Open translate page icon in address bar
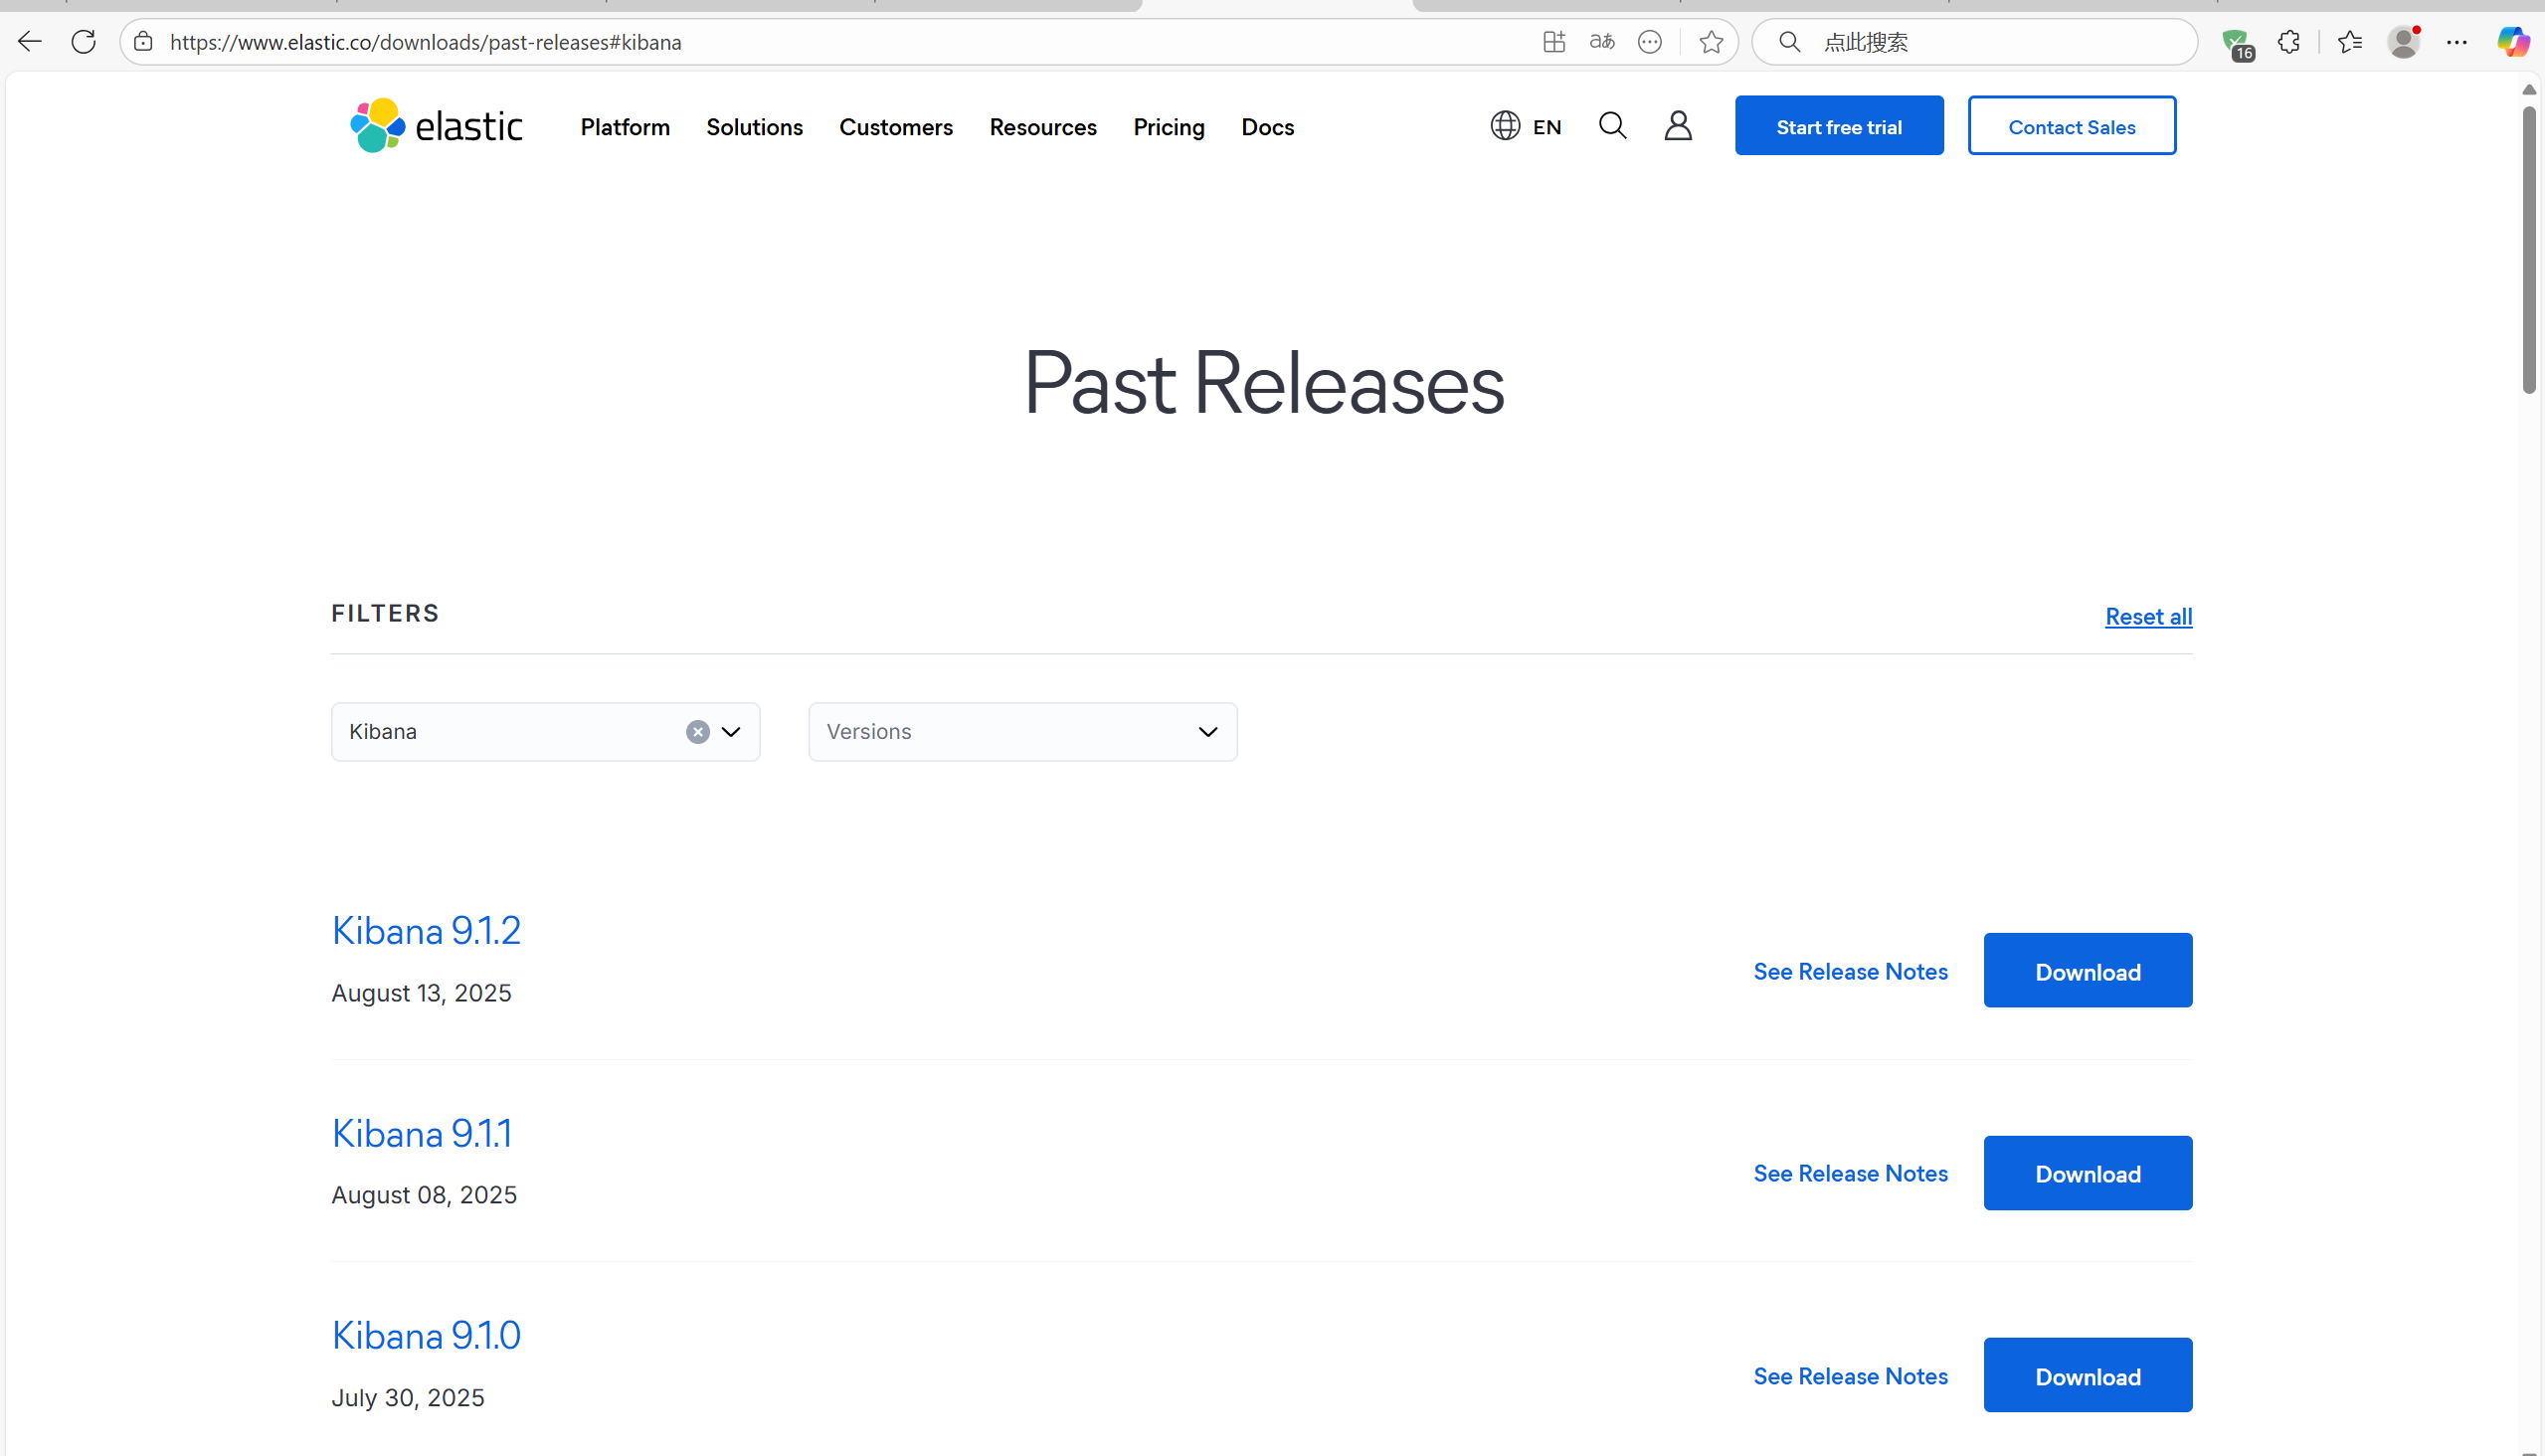 (1602, 42)
